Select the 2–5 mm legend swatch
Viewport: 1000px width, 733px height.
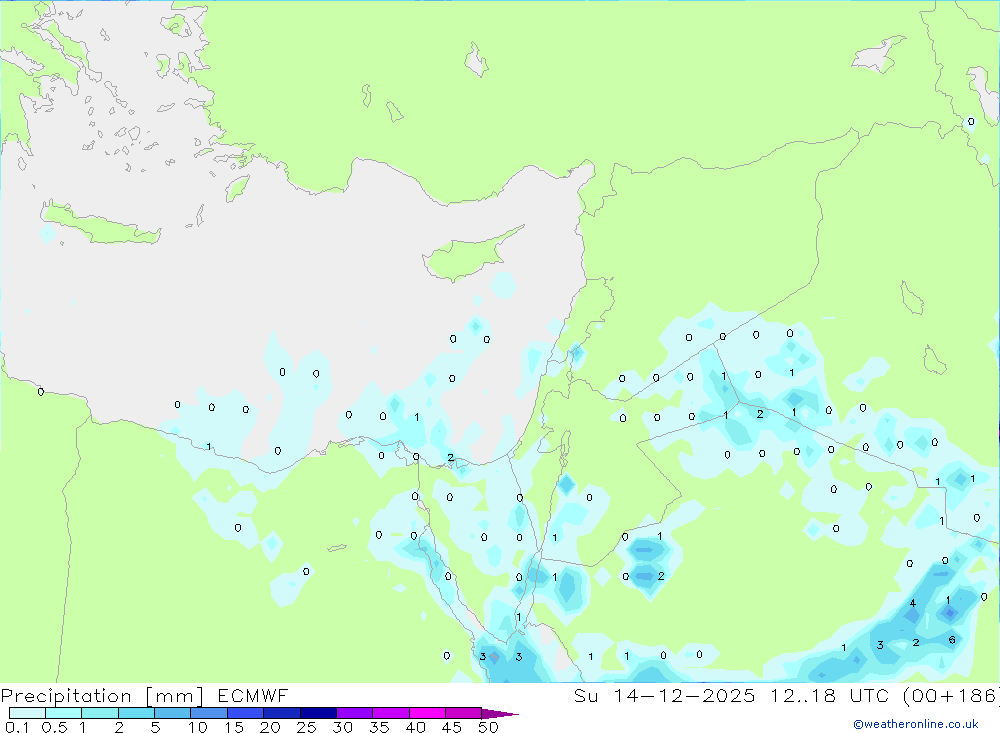[136, 713]
